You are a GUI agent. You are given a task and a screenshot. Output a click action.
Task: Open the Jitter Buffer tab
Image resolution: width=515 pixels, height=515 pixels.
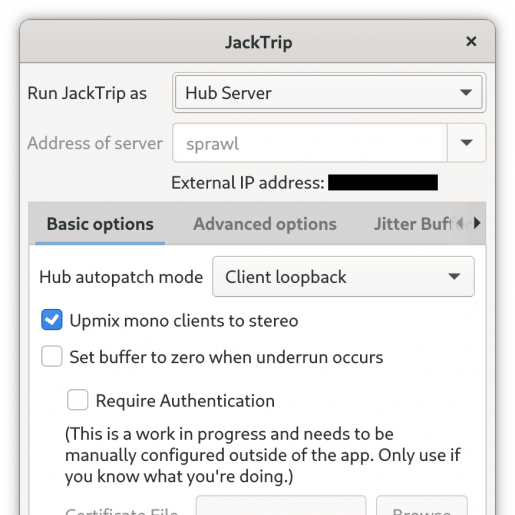412,224
